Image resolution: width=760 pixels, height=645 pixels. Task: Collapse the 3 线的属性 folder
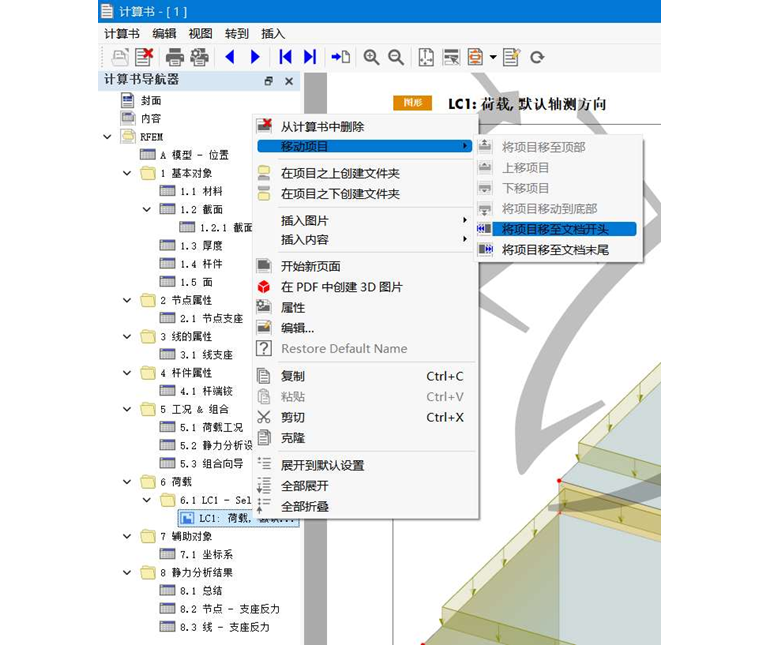click(127, 336)
